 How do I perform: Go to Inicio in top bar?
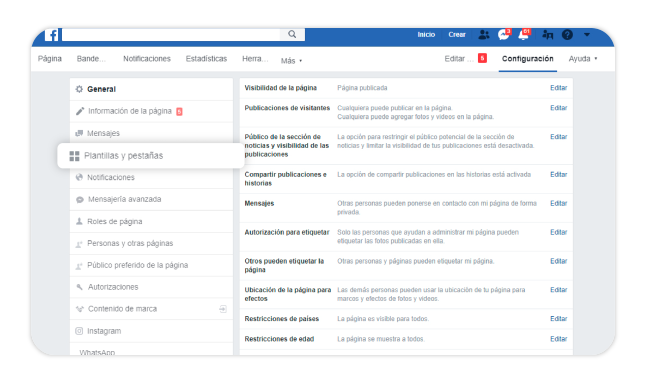[426, 35]
